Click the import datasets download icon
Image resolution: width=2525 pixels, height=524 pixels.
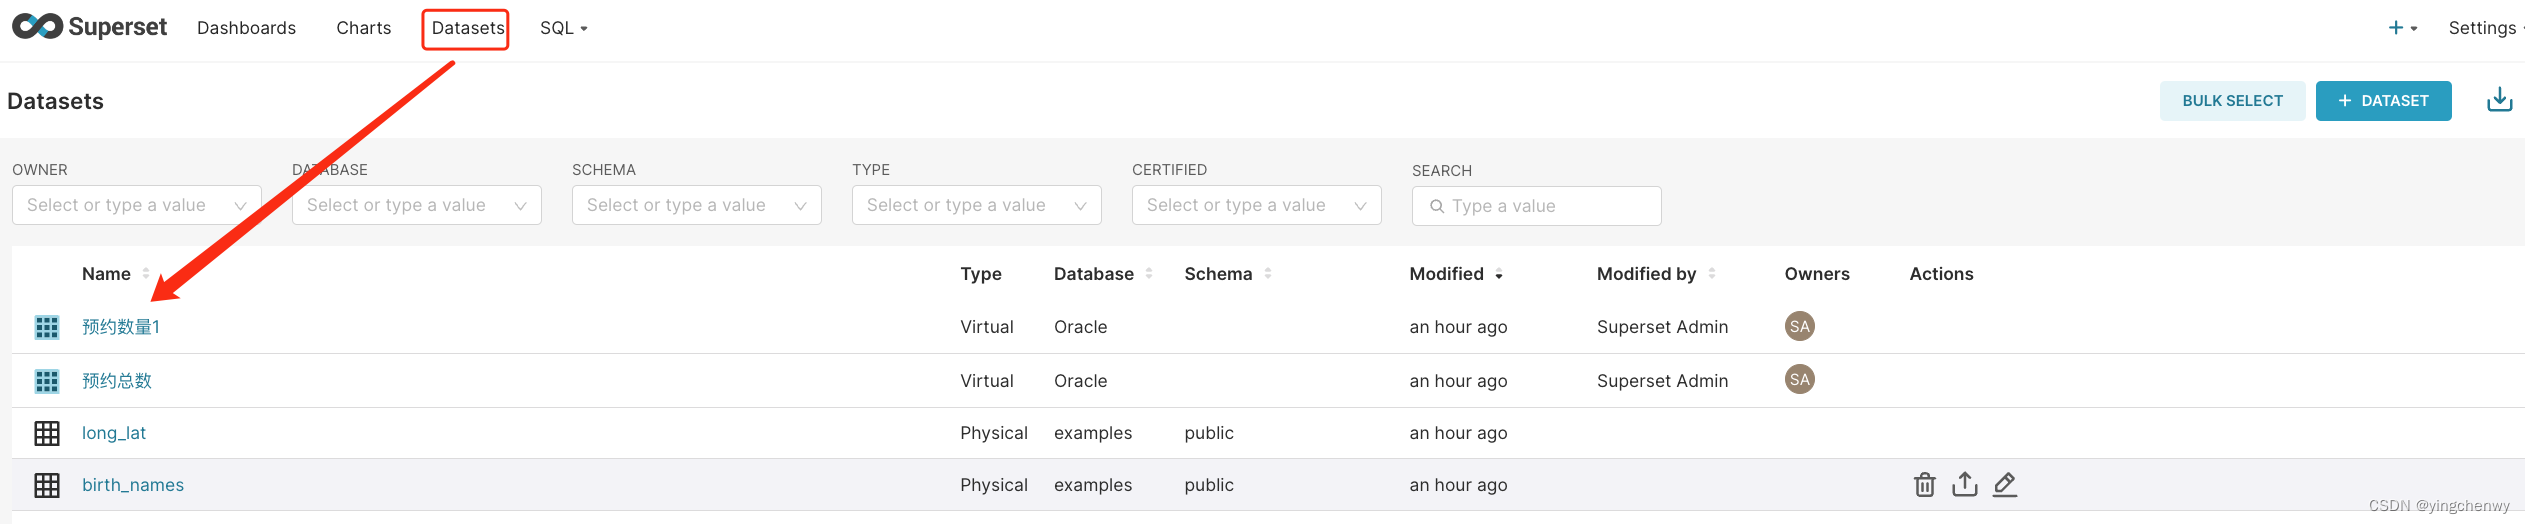click(2499, 100)
